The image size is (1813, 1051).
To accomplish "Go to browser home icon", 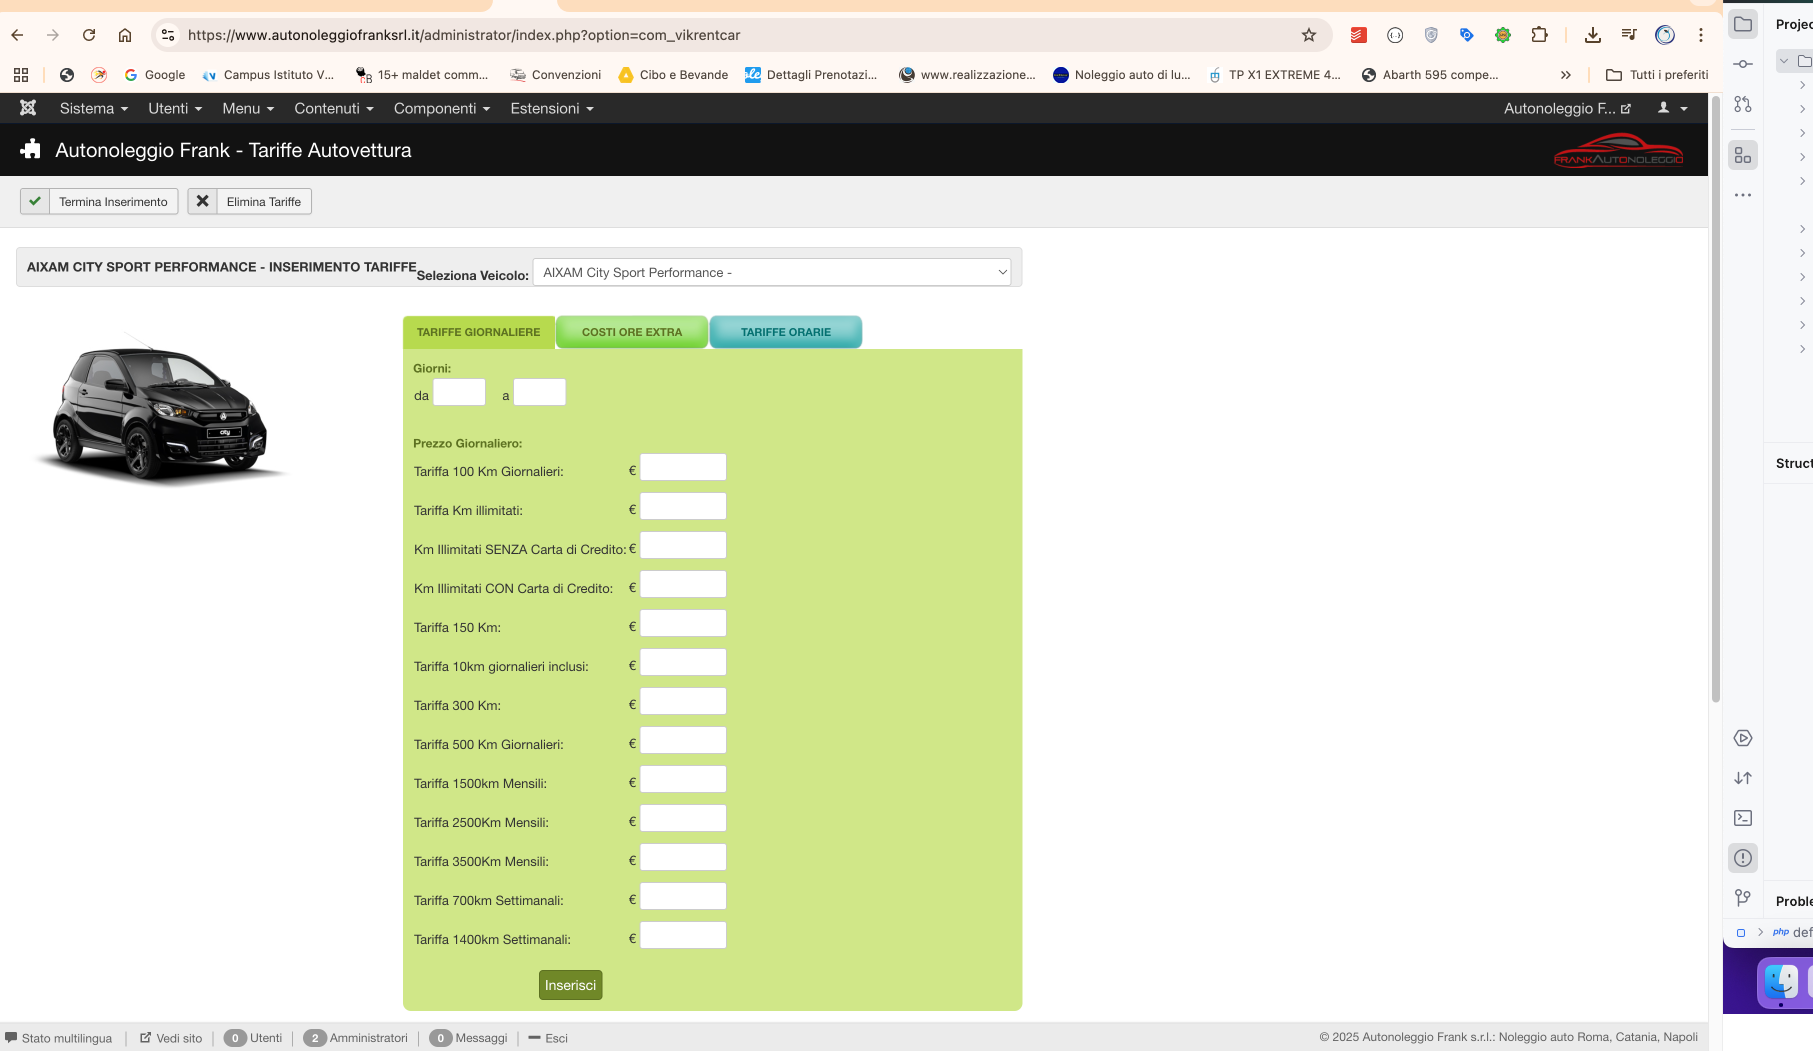I will pos(125,35).
